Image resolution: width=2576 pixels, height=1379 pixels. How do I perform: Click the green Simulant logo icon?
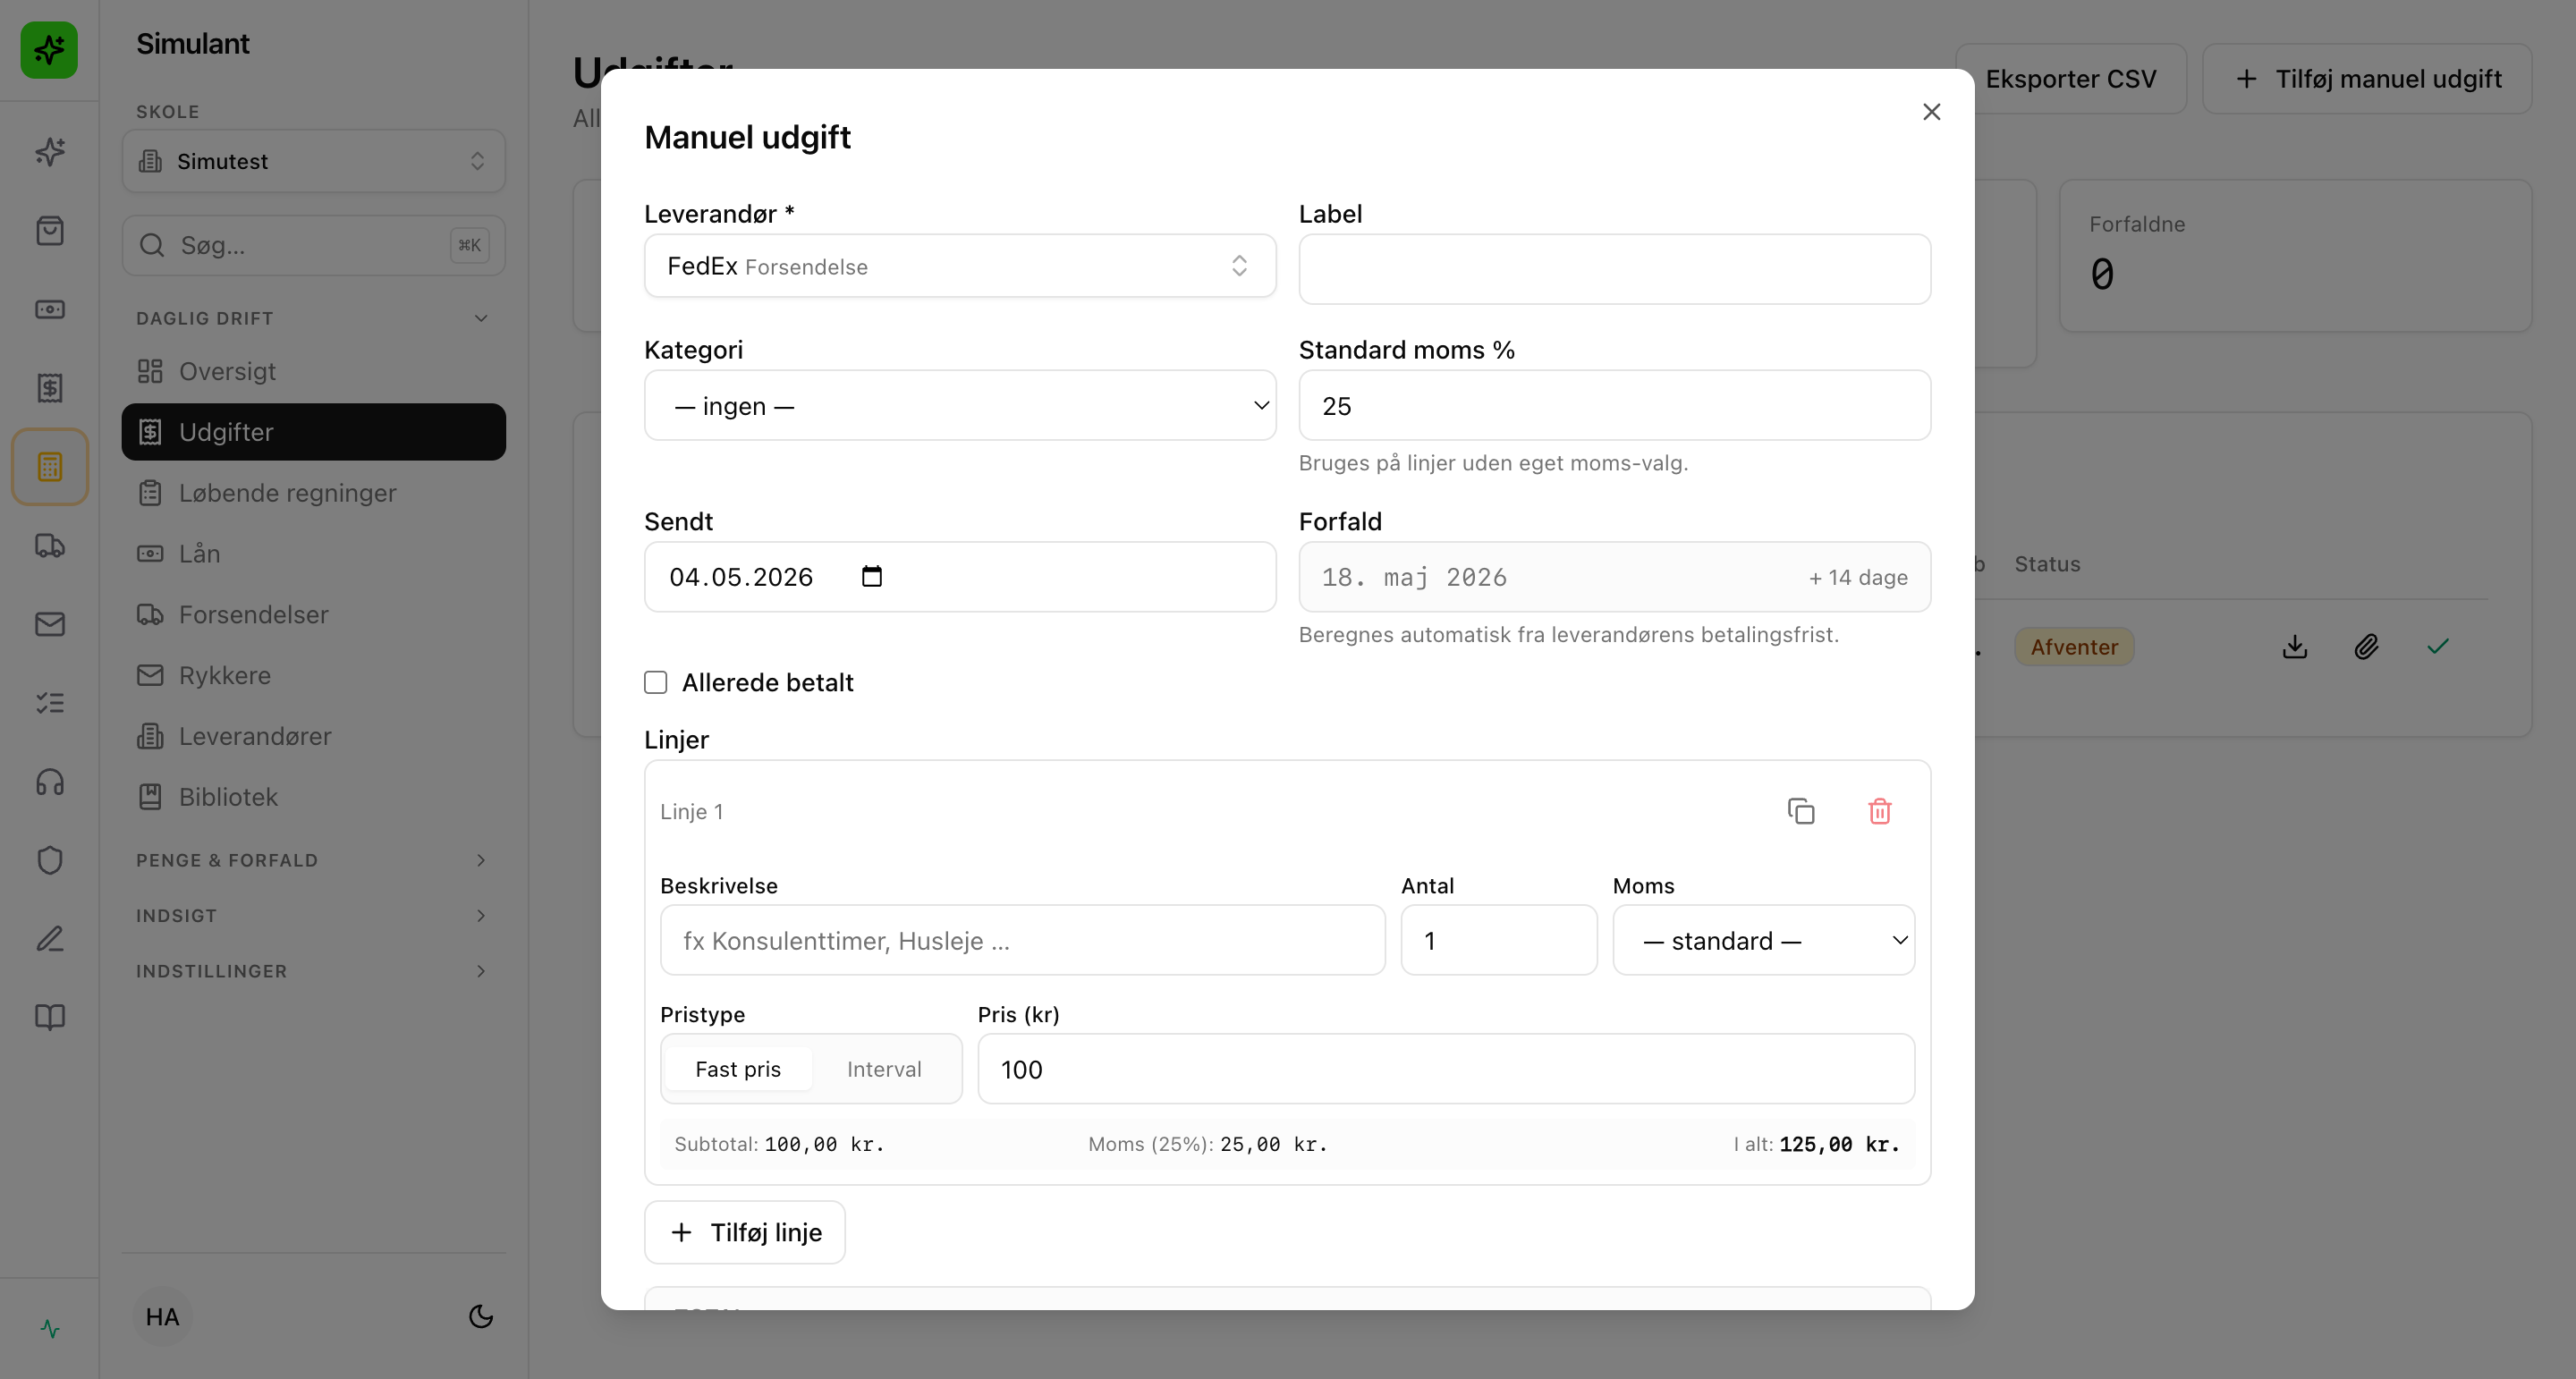click(49, 50)
